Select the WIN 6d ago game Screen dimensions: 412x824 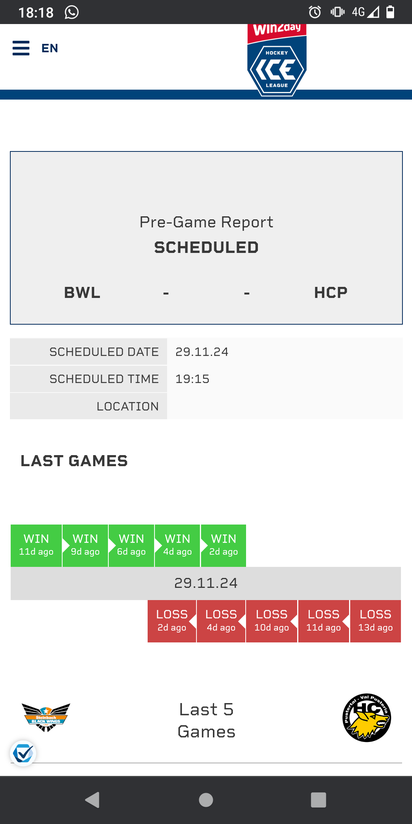tap(131, 545)
